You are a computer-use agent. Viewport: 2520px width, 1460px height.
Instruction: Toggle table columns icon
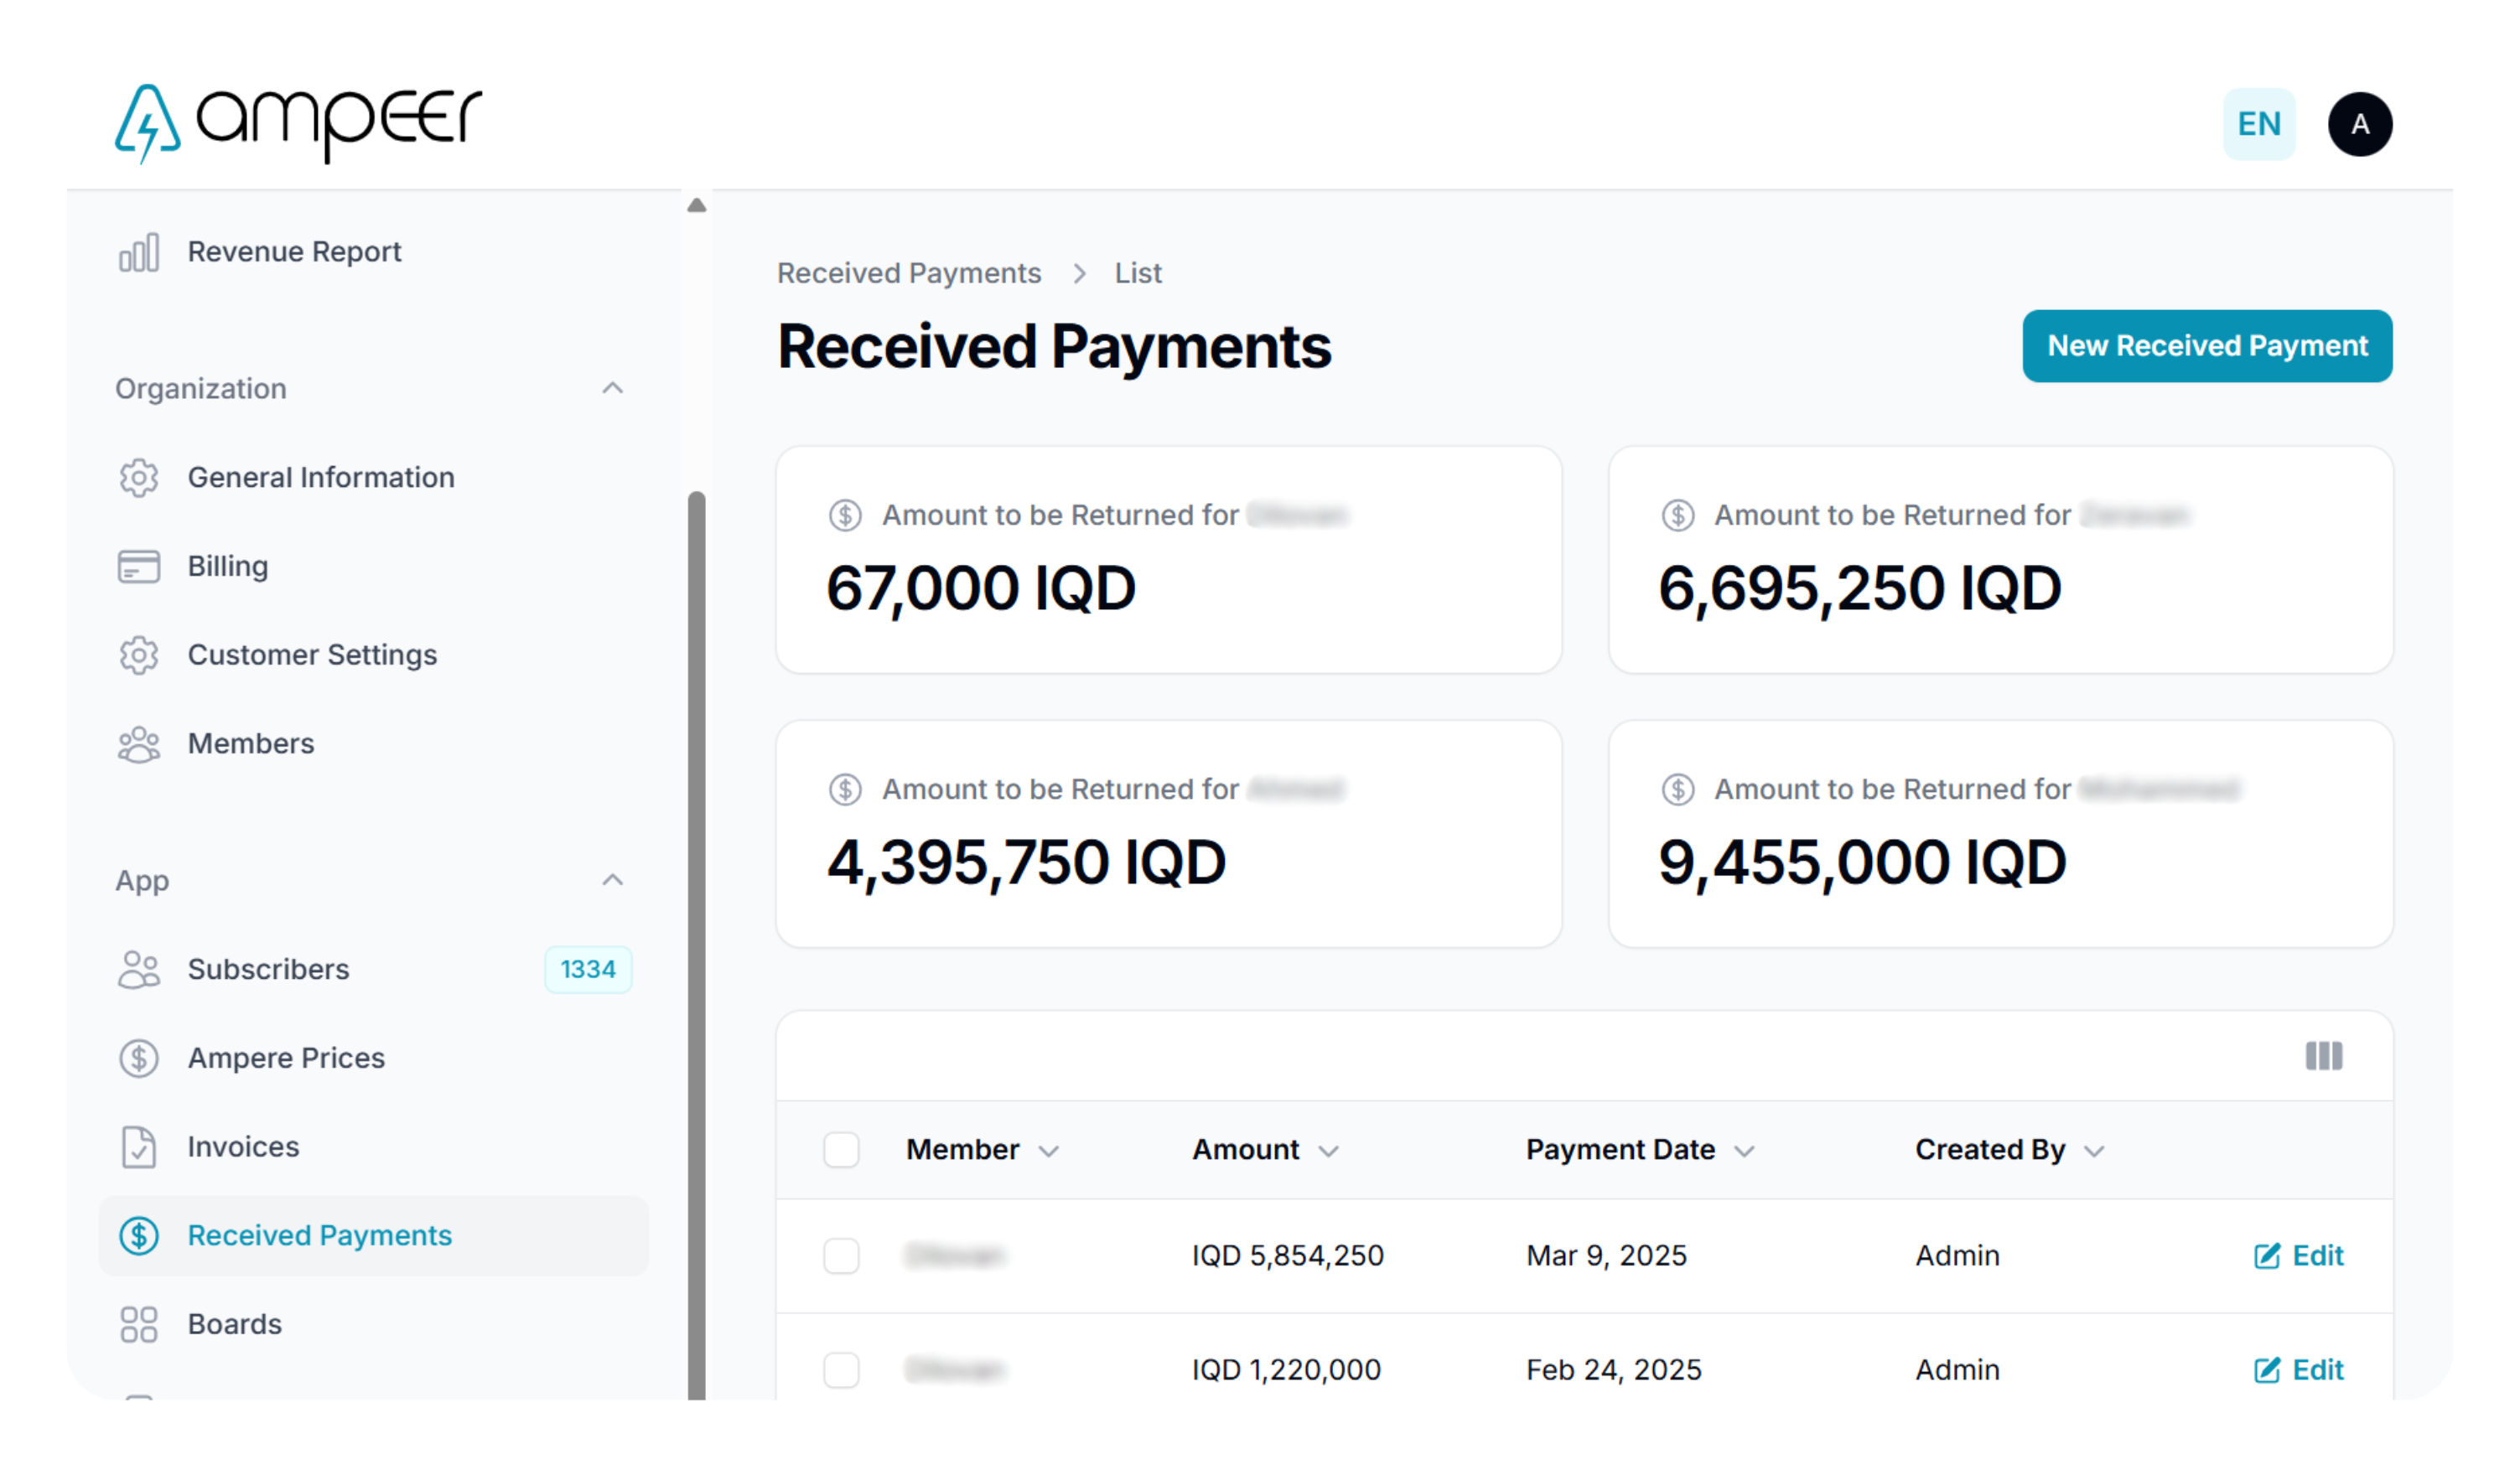pyautogui.click(x=2324, y=1057)
